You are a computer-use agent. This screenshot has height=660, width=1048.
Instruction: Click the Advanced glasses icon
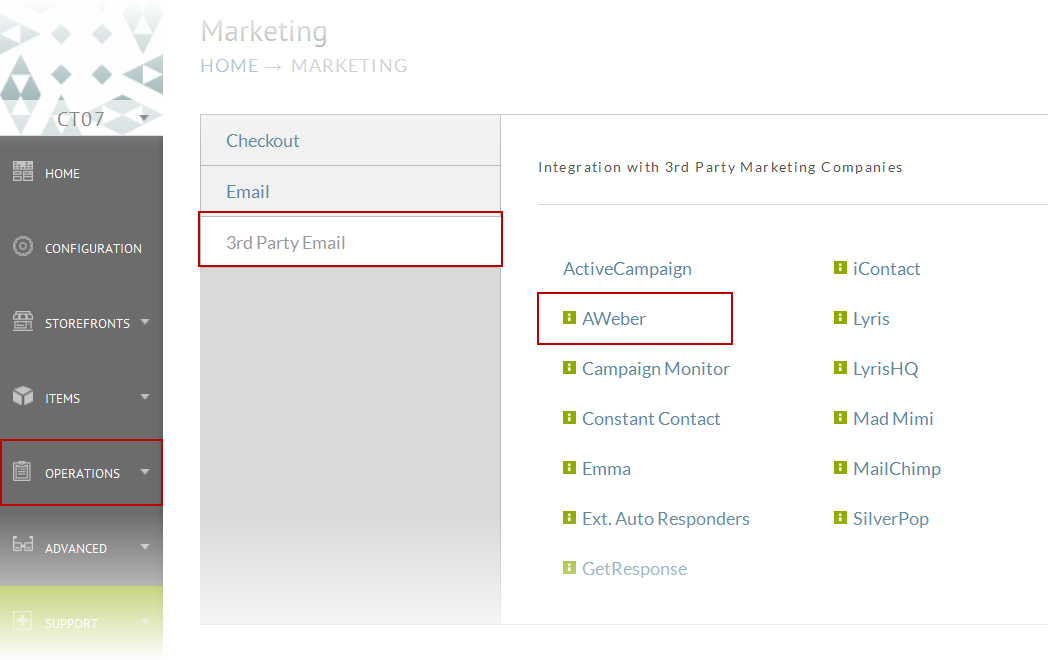coord(23,544)
